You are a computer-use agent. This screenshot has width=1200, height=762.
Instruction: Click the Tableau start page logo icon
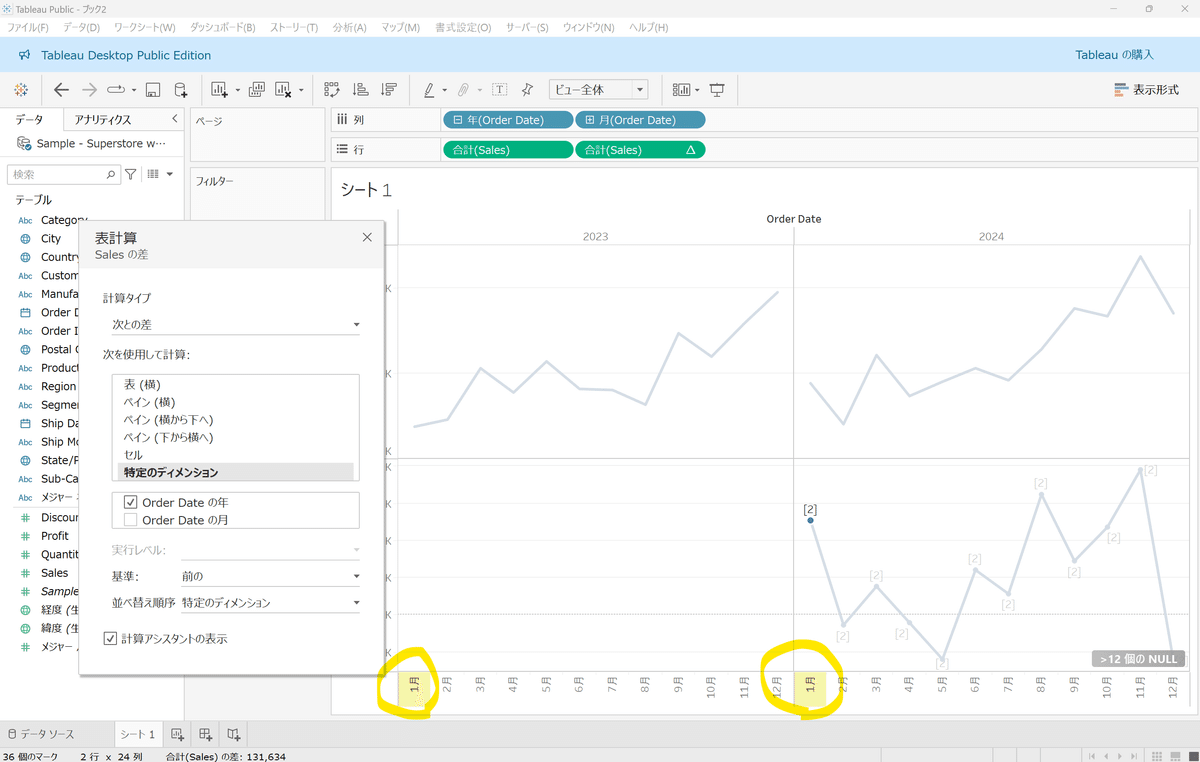pos(21,90)
